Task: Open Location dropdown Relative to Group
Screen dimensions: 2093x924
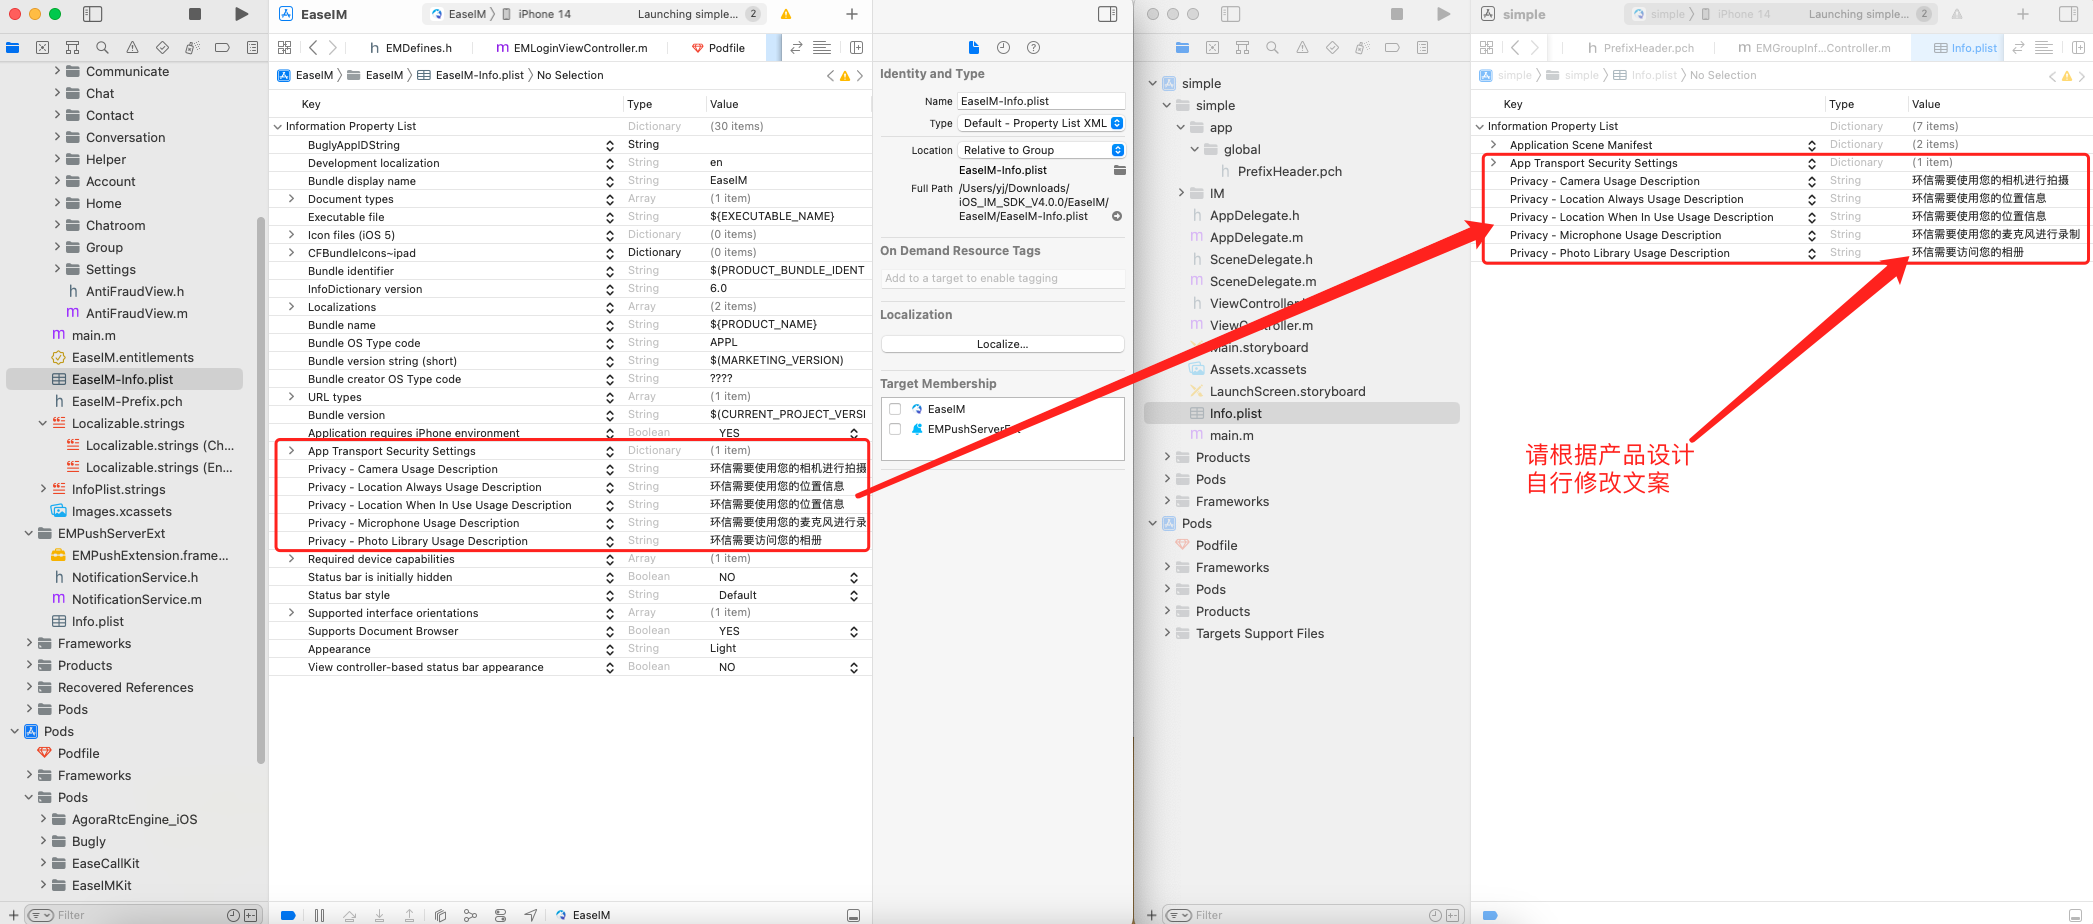Action: click(1041, 150)
